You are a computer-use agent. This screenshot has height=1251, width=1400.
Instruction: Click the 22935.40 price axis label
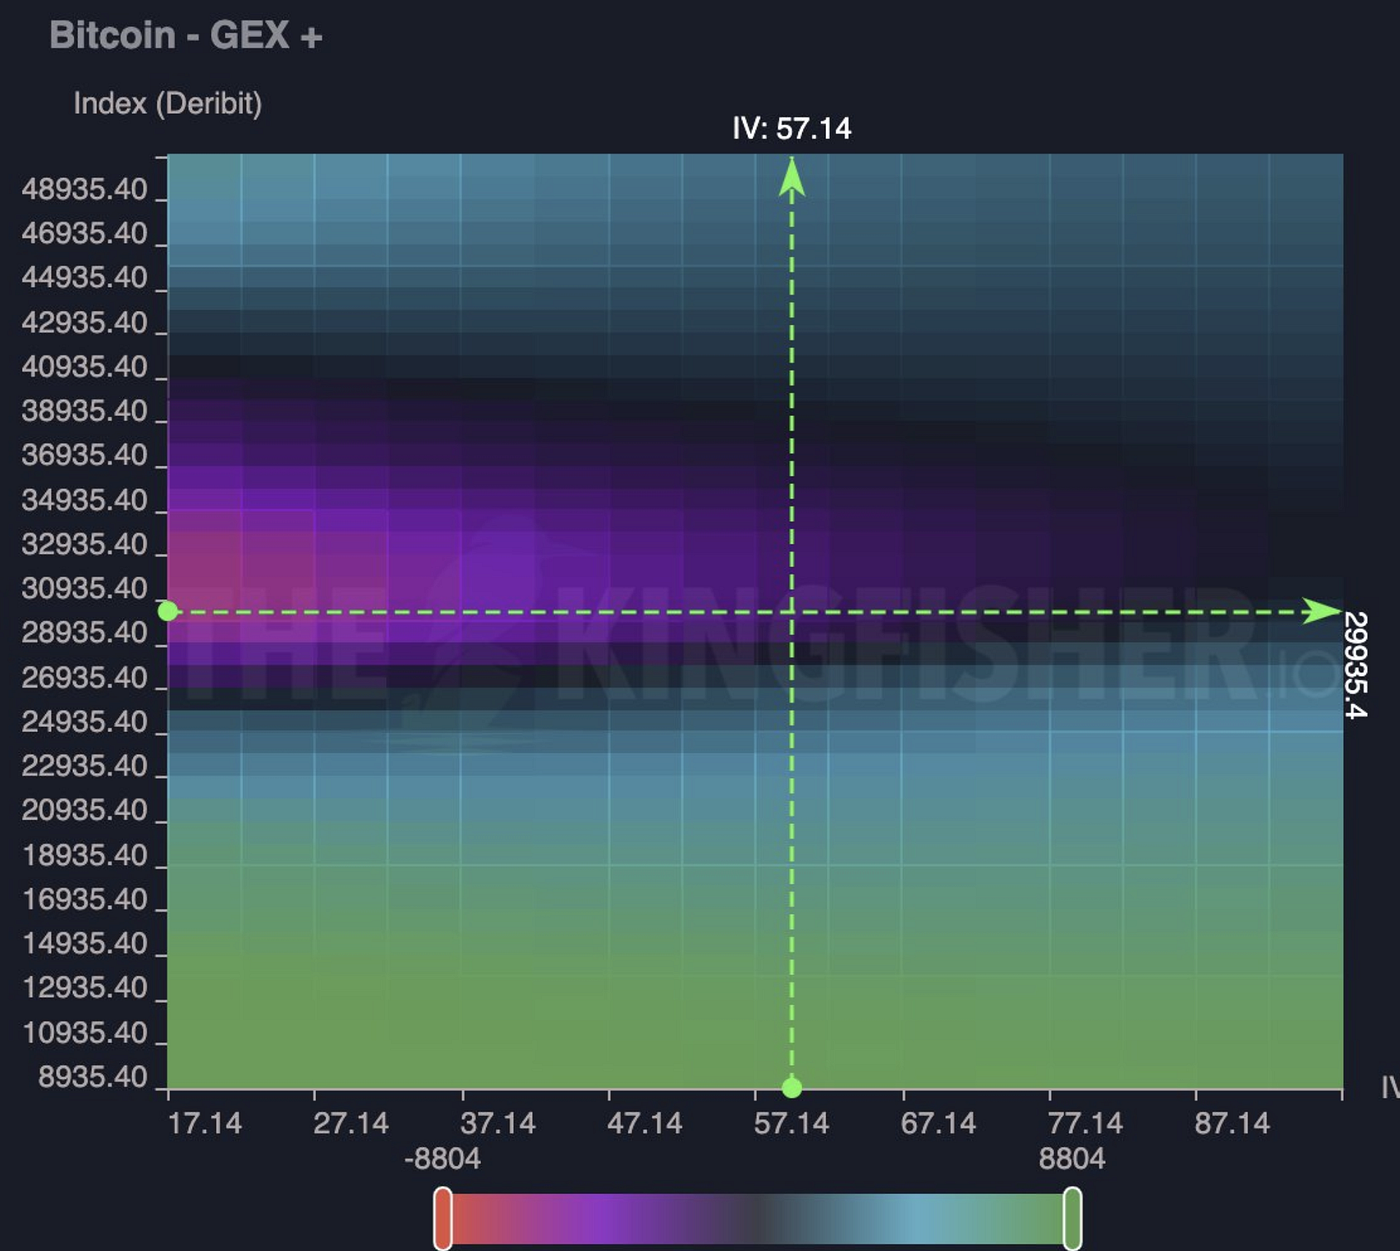[85, 766]
